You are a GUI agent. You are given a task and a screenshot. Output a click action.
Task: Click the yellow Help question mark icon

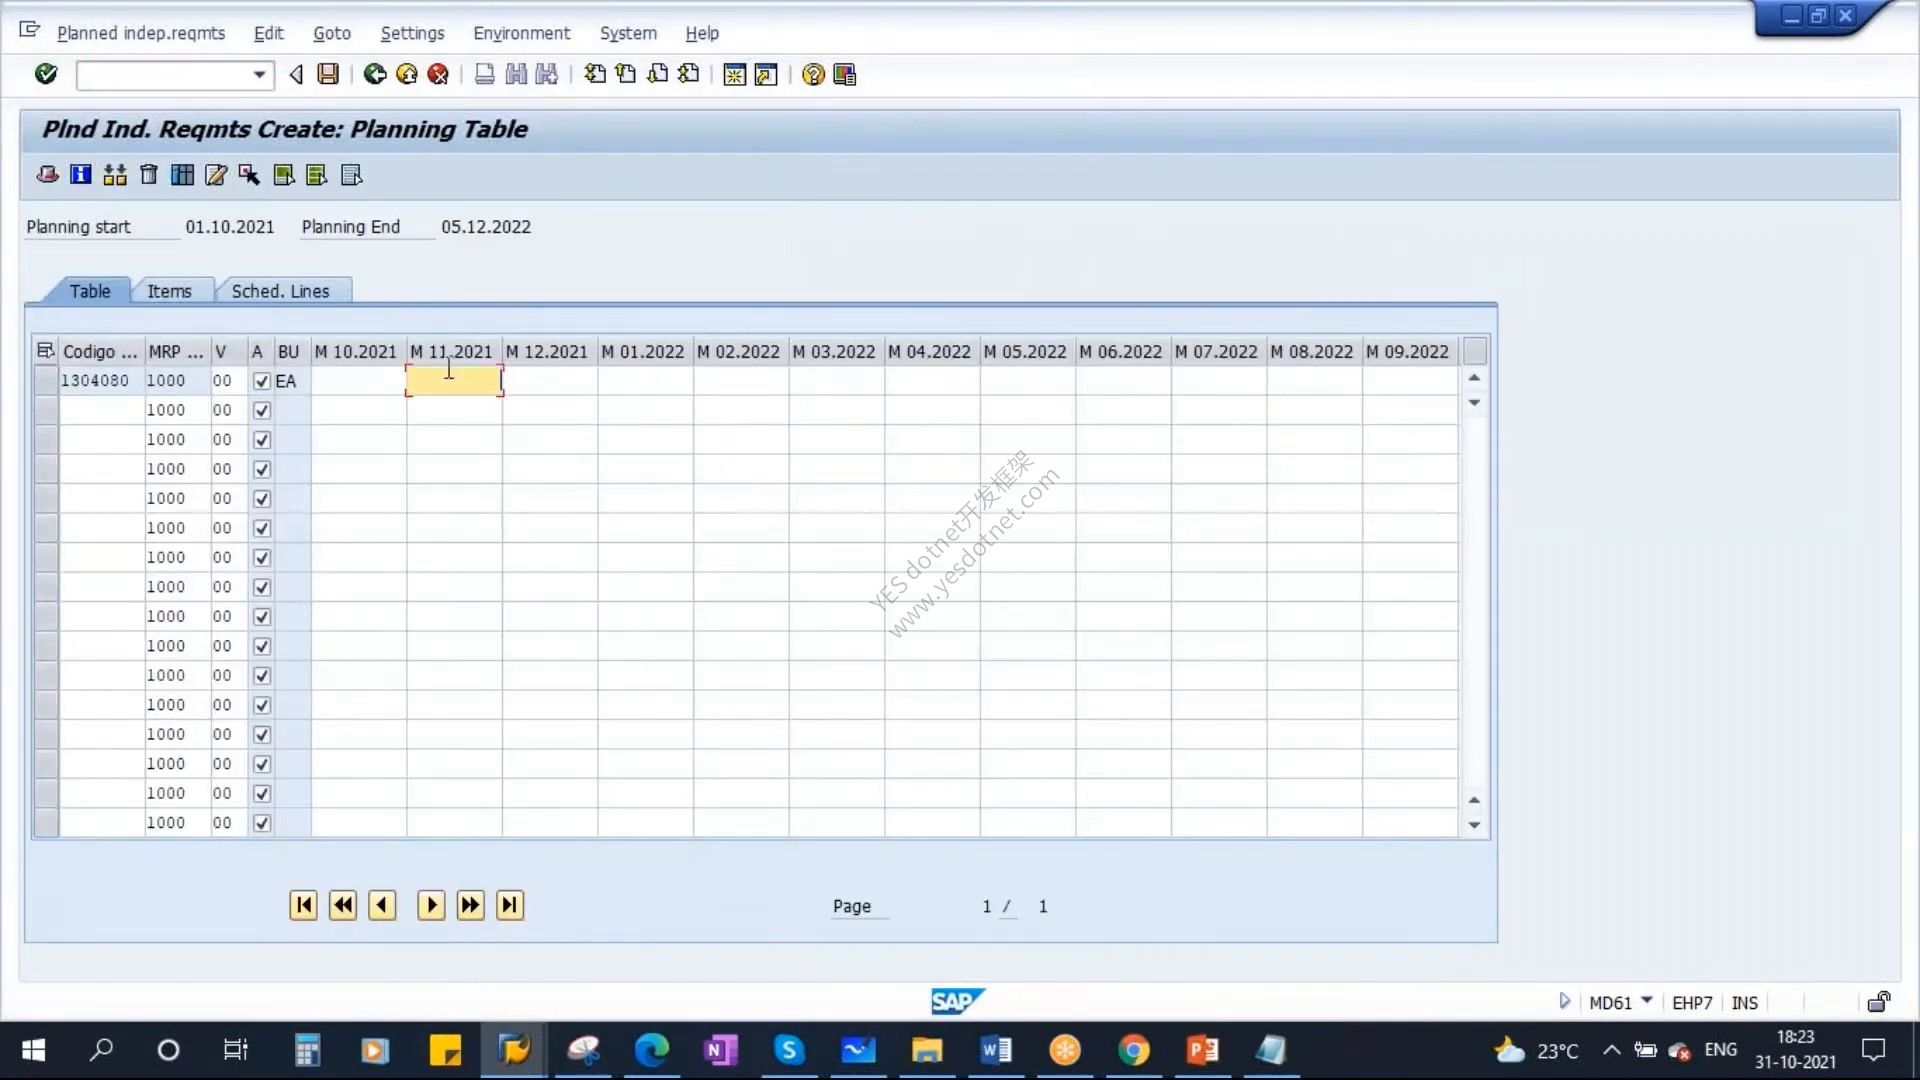click(x=813, y=75)
